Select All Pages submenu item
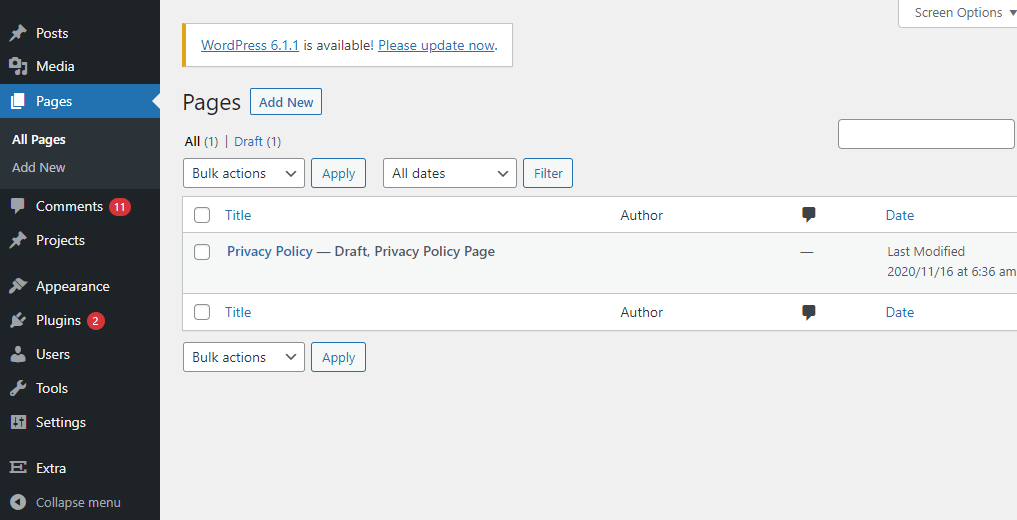The width and height of the screenshot is (1017, 520). tap(39, 139)
